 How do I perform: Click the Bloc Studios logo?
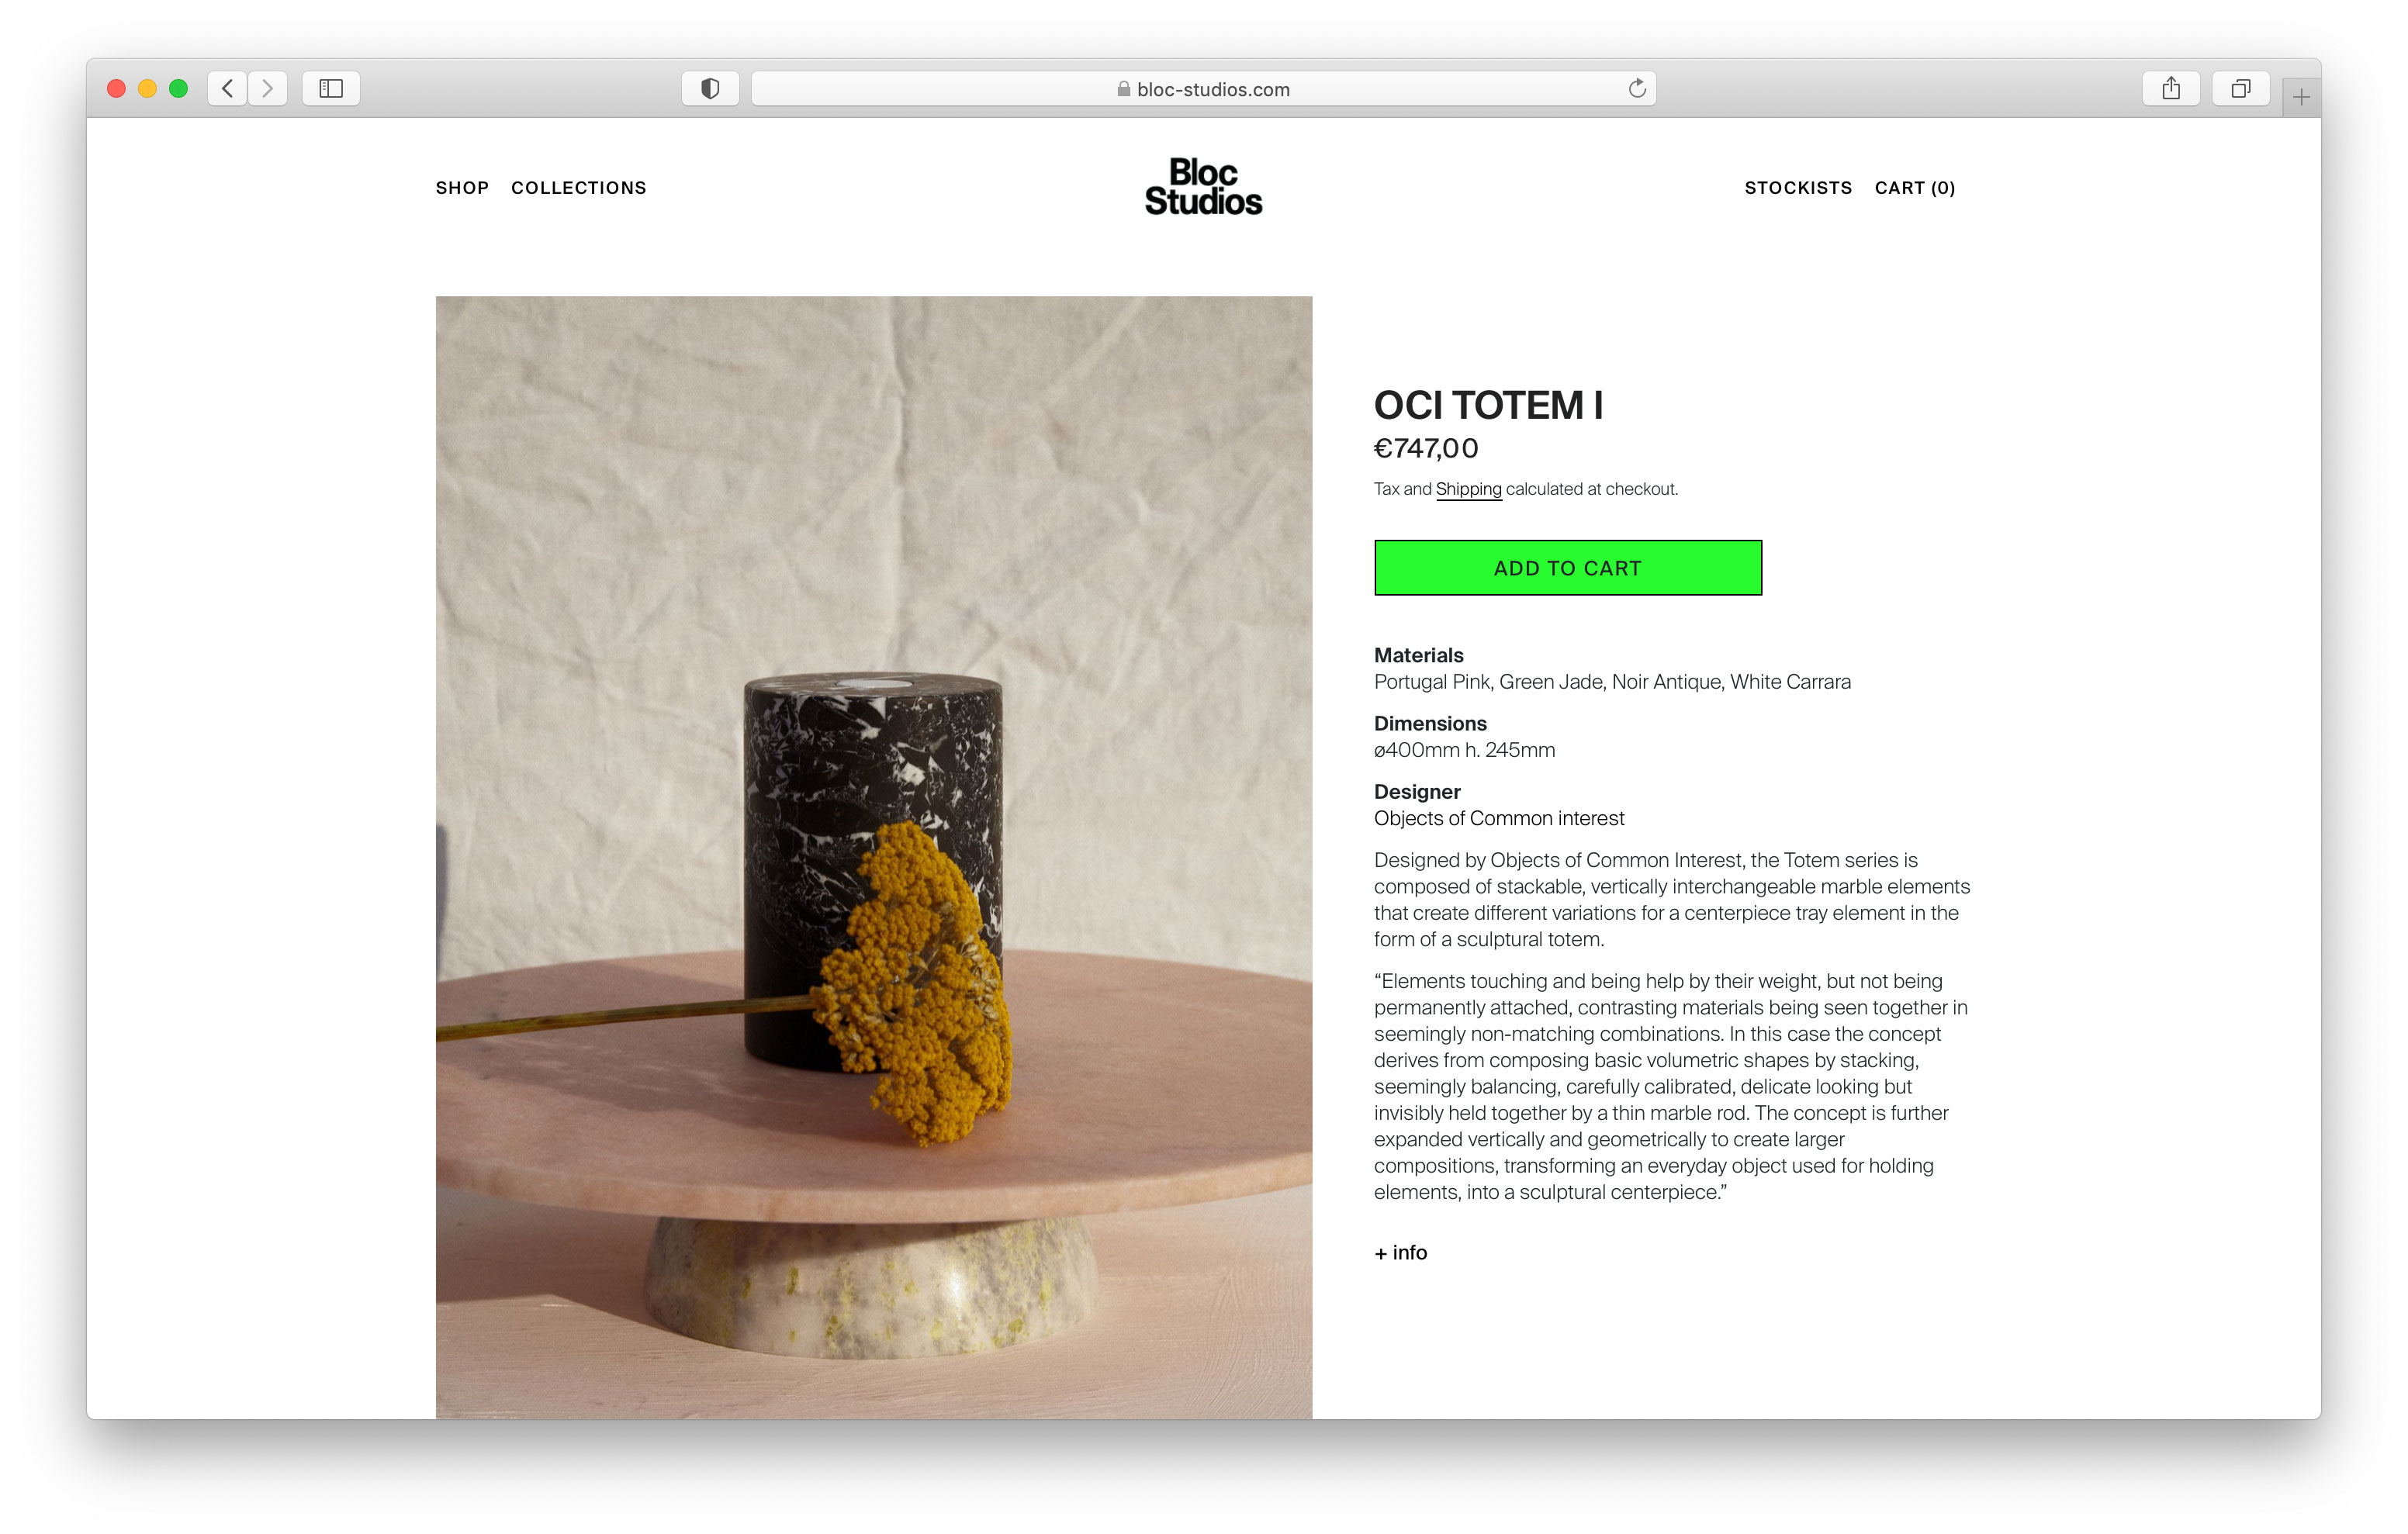(1203, 187)
